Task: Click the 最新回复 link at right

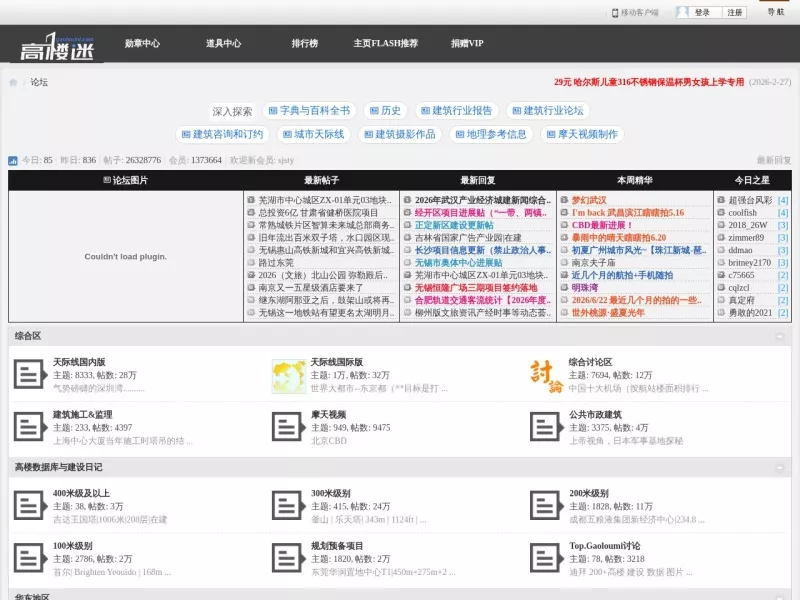Action: point(773,160)
